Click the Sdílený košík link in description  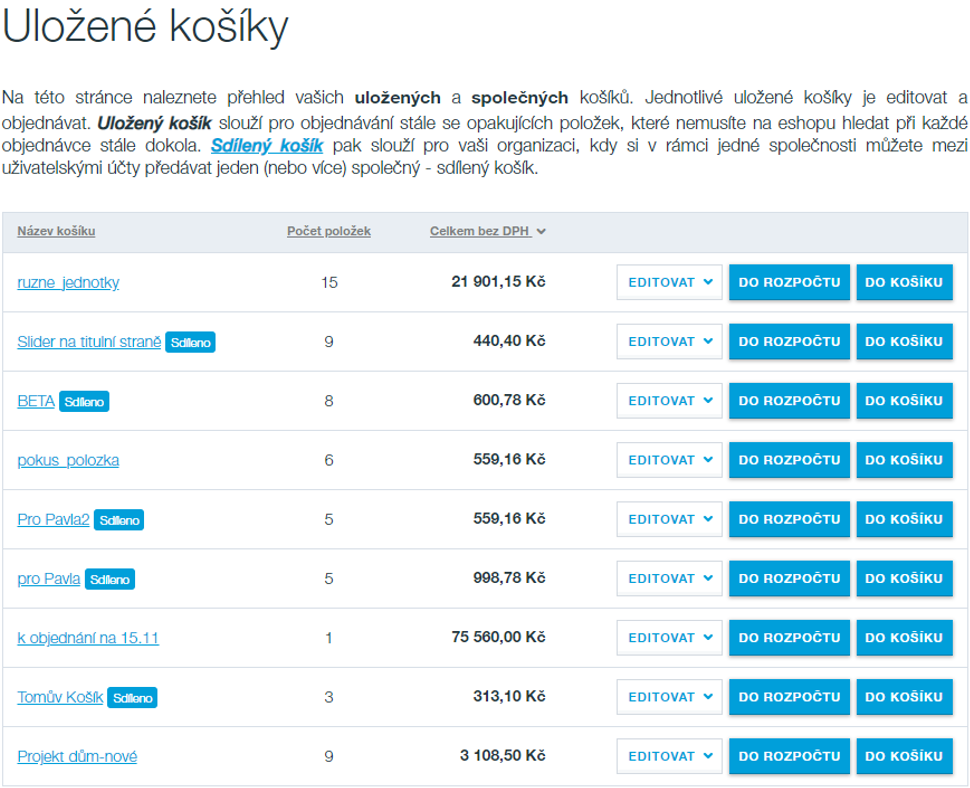(x=267, y=145)
